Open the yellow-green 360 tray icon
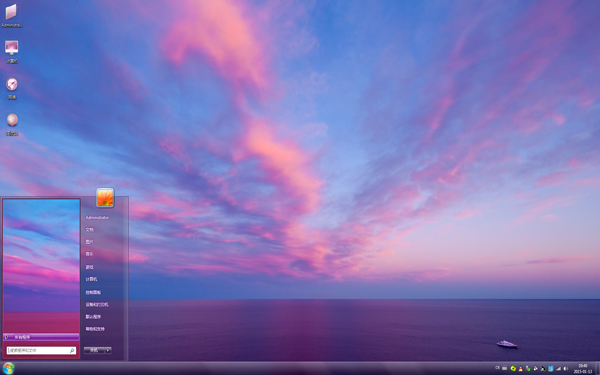This screenshot has height=375, width=600. click(513, 368)
